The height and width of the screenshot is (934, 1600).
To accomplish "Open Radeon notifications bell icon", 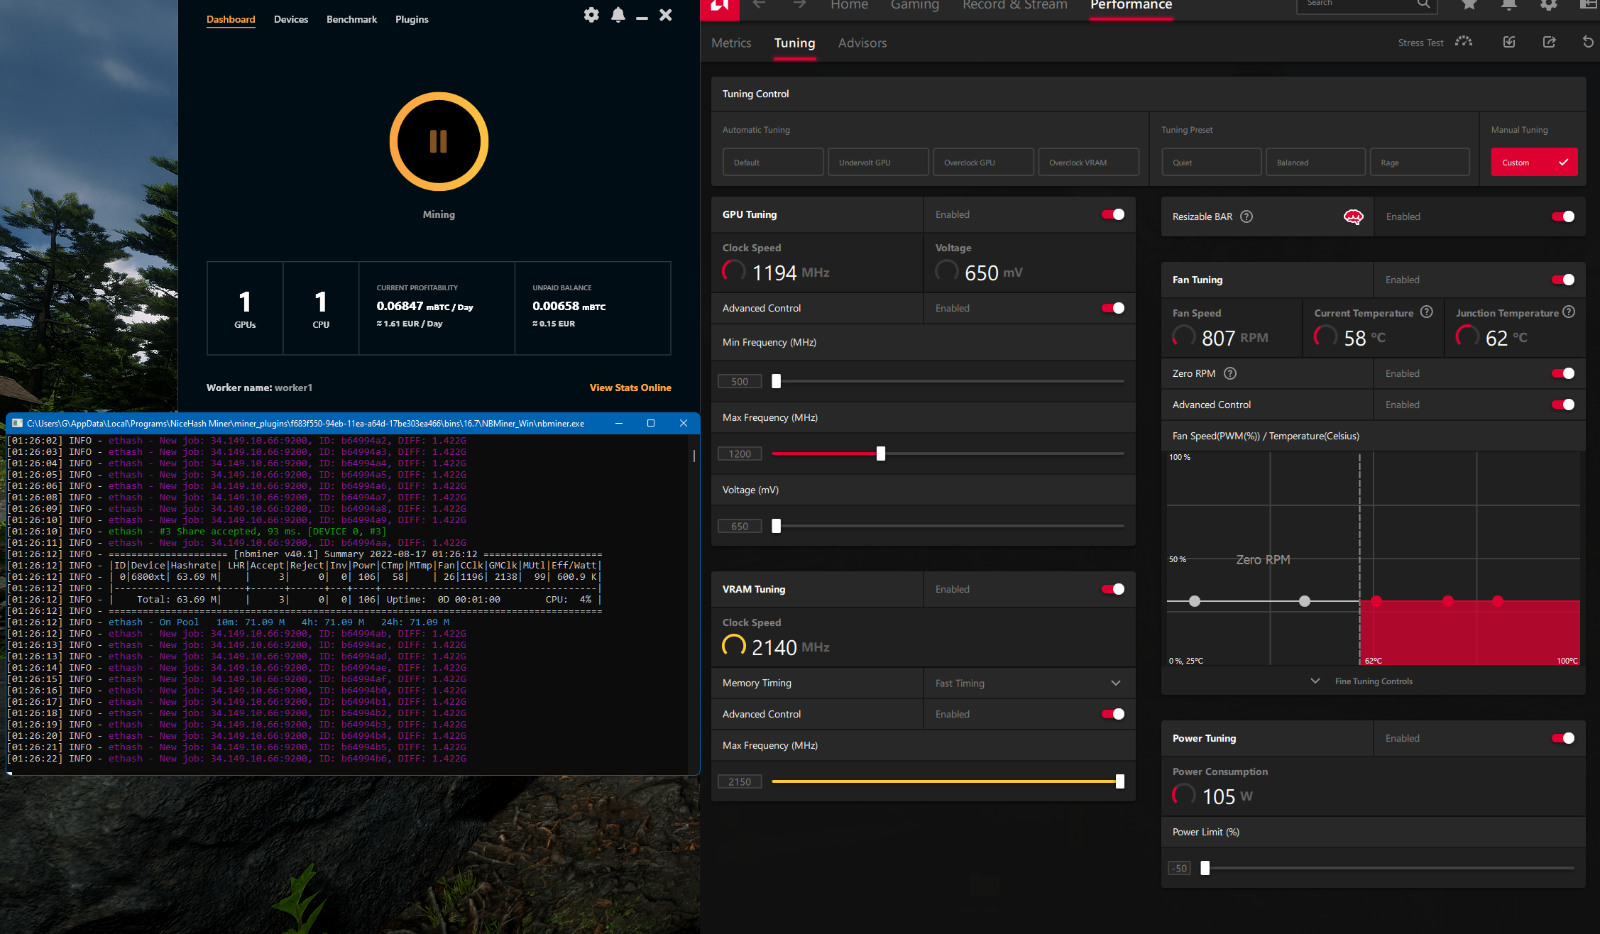I will click(1509, 5).
